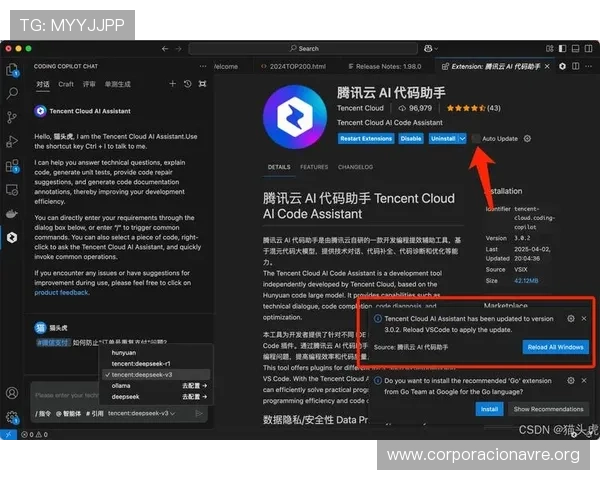The image size is (600, 480).
Task: Open the Extensions view in activity bar
Action: coord(12,166)
